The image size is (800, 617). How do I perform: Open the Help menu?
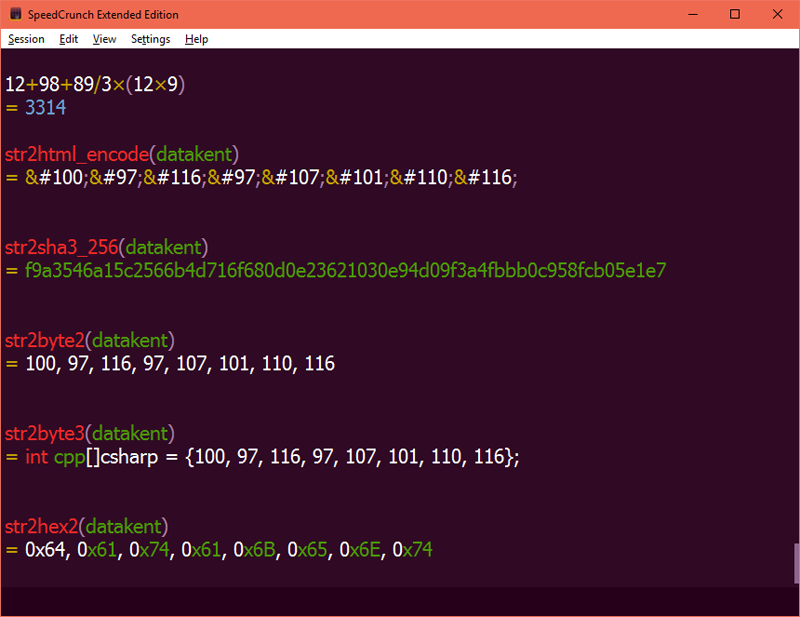(196, 39)
